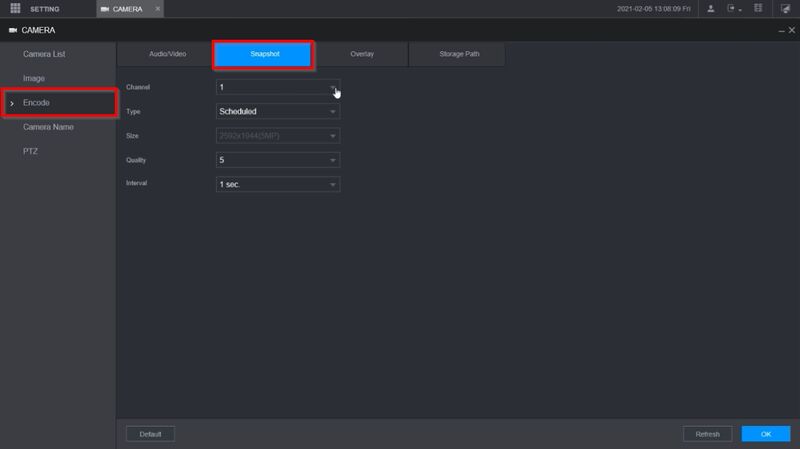Open the Channel dropdown
This screenshot has height=449, width=800.
tap(278, 87)
